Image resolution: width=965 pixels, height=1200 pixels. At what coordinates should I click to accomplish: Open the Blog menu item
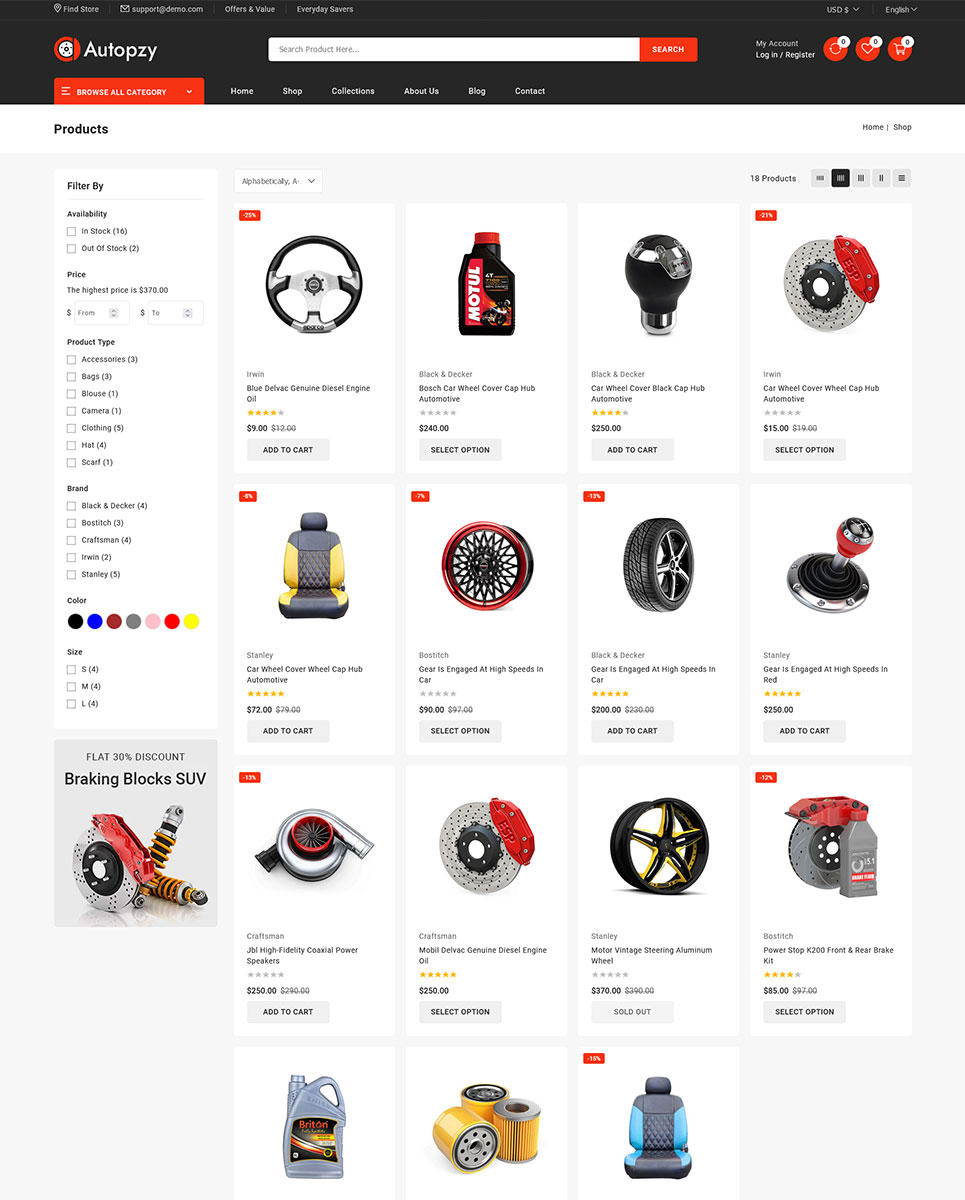(x=477, y=91)
